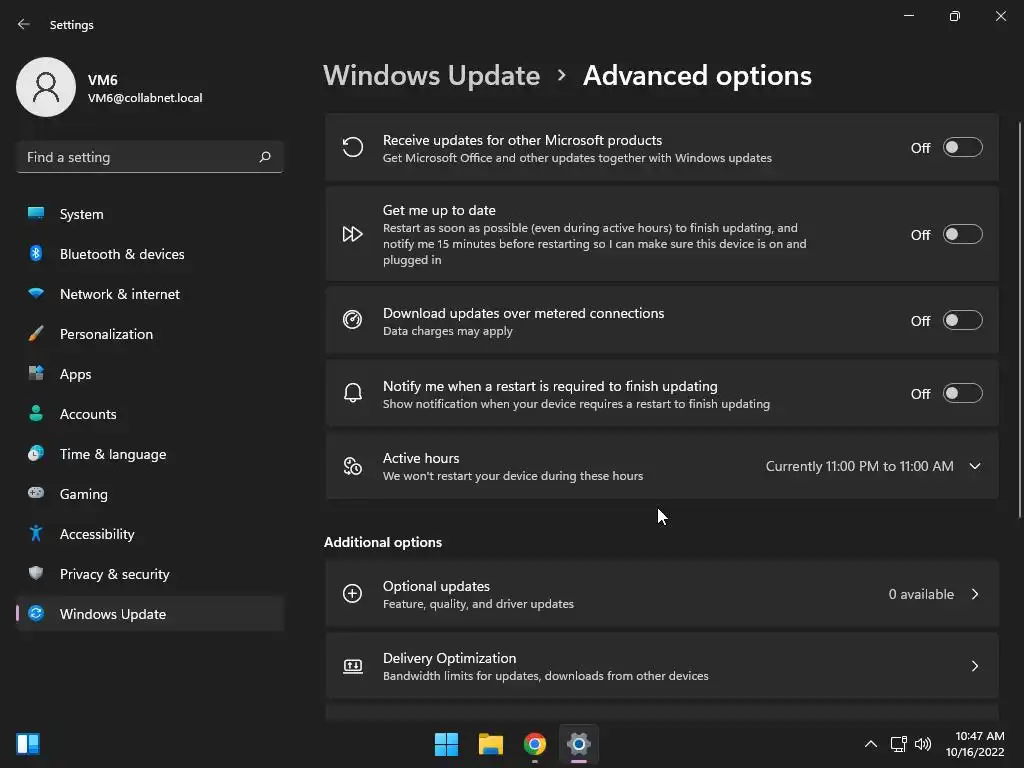Click the plus circle icon for Optional updates
Image resolution: width=1024 pixels, height=768 pixels.
pyautogui.click(x=353, y=594)
